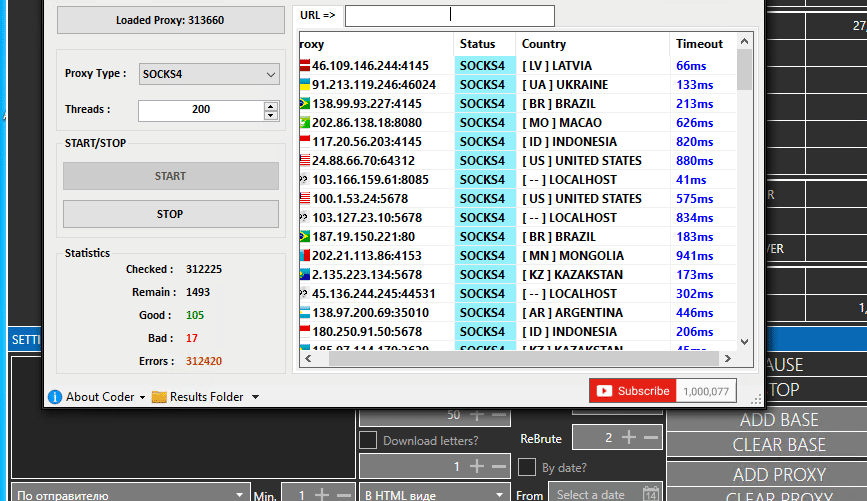Click the About Coder info icon

[x=55, y=397]
